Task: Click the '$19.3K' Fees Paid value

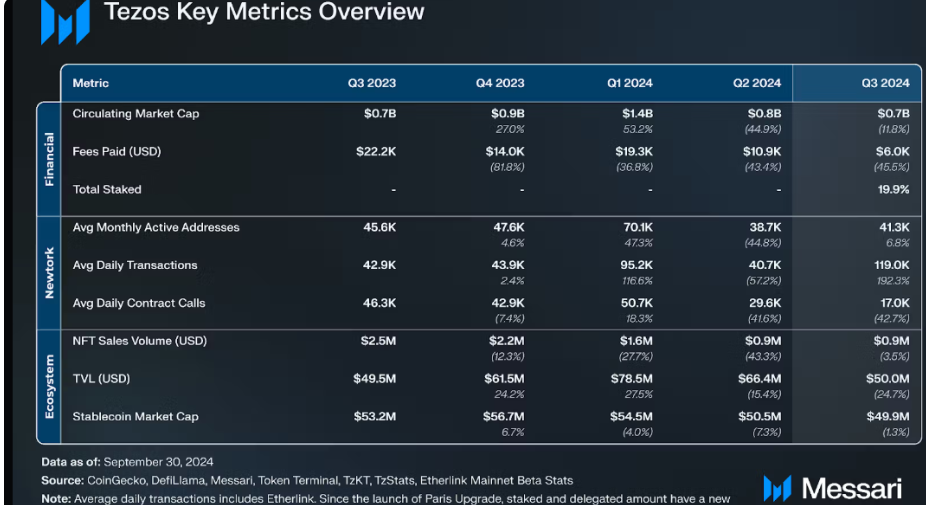Action: pyautogui.click(x=634, y=152)
